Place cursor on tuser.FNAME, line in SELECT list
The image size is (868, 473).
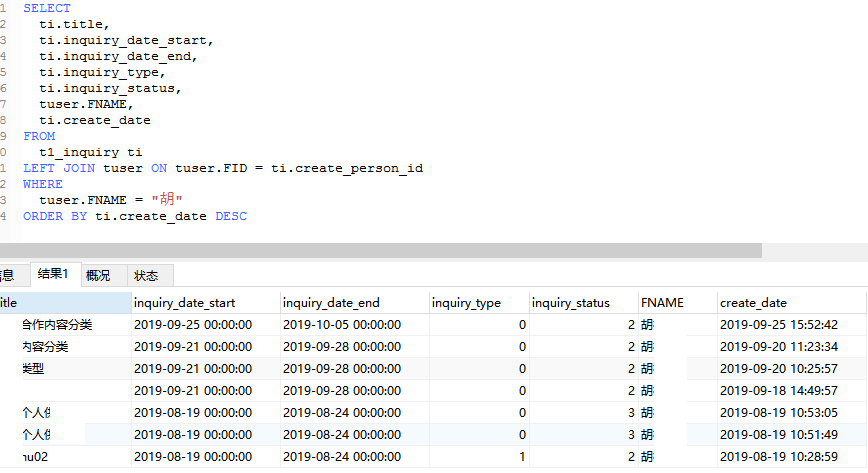click(86, 104)
